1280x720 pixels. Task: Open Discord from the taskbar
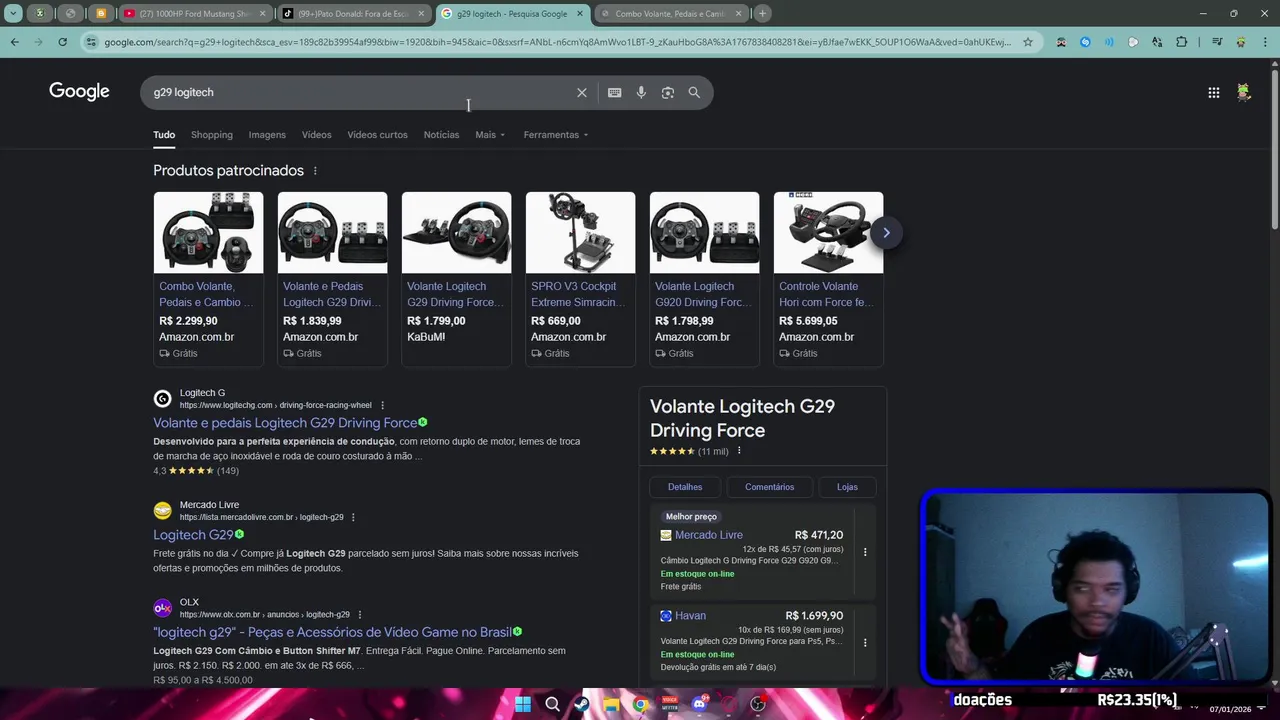coord(699,704)
